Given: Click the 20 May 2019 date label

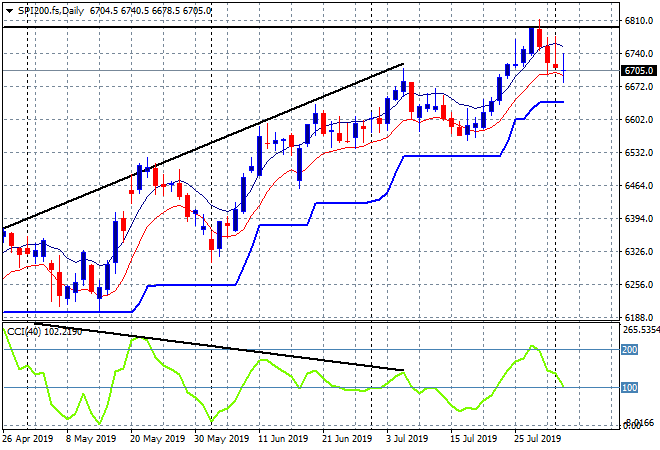Looking at the screenshot, I should pos(157,439).
